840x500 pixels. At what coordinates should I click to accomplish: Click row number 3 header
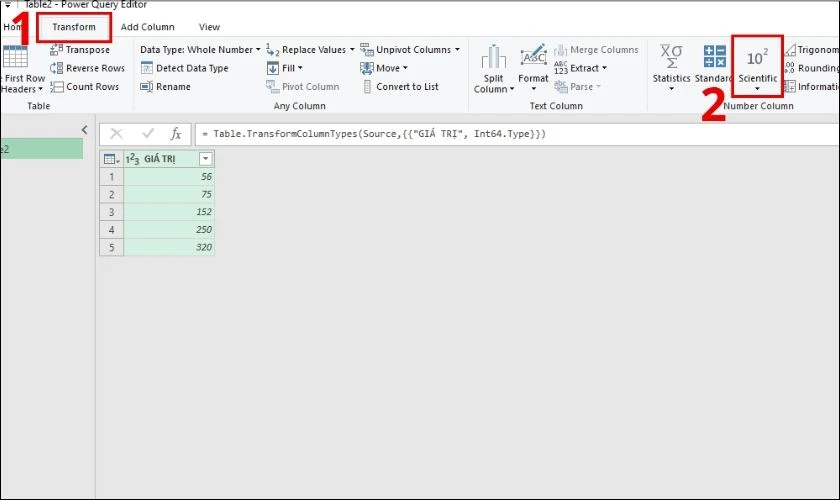pos(111,212)
